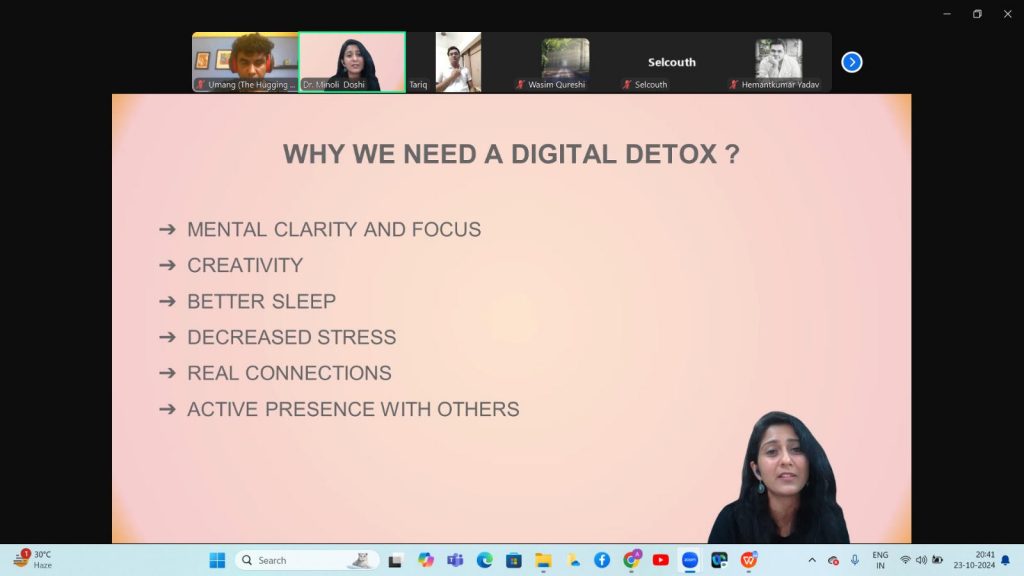The height and width of the screenshot is (576, 1024).
Task: Restore down the Zoom meeting window
Action: [x=977, y=14]
